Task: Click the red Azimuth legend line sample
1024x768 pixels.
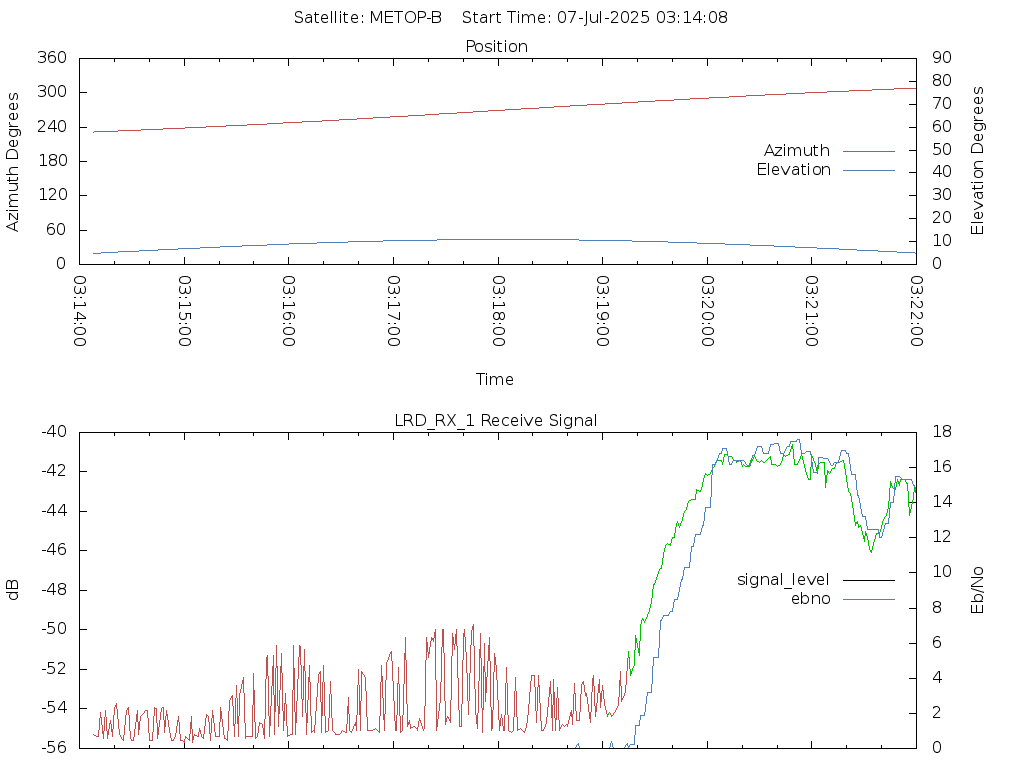Action: 869,151
